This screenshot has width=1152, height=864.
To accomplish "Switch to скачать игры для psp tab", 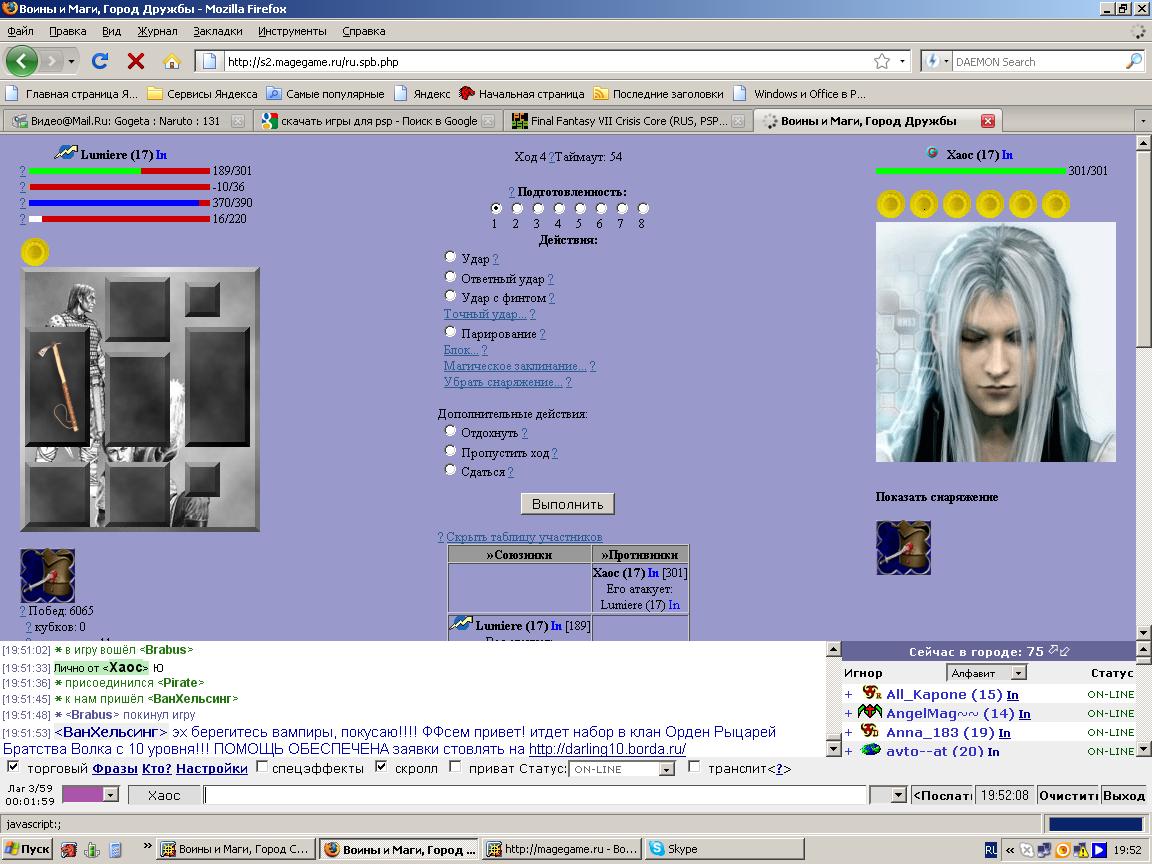I will 378,121.
